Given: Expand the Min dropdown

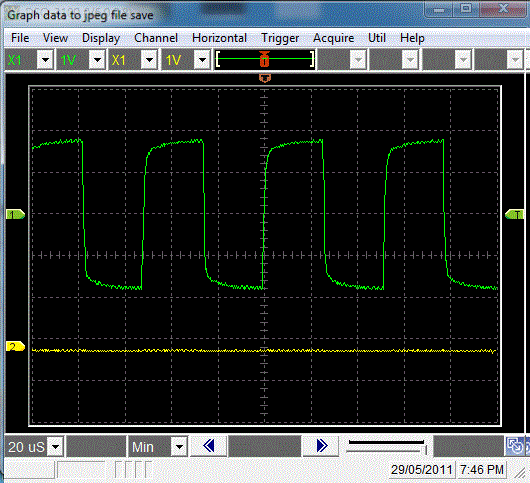Looking at the screenshot, I should (x=179, y=447).
